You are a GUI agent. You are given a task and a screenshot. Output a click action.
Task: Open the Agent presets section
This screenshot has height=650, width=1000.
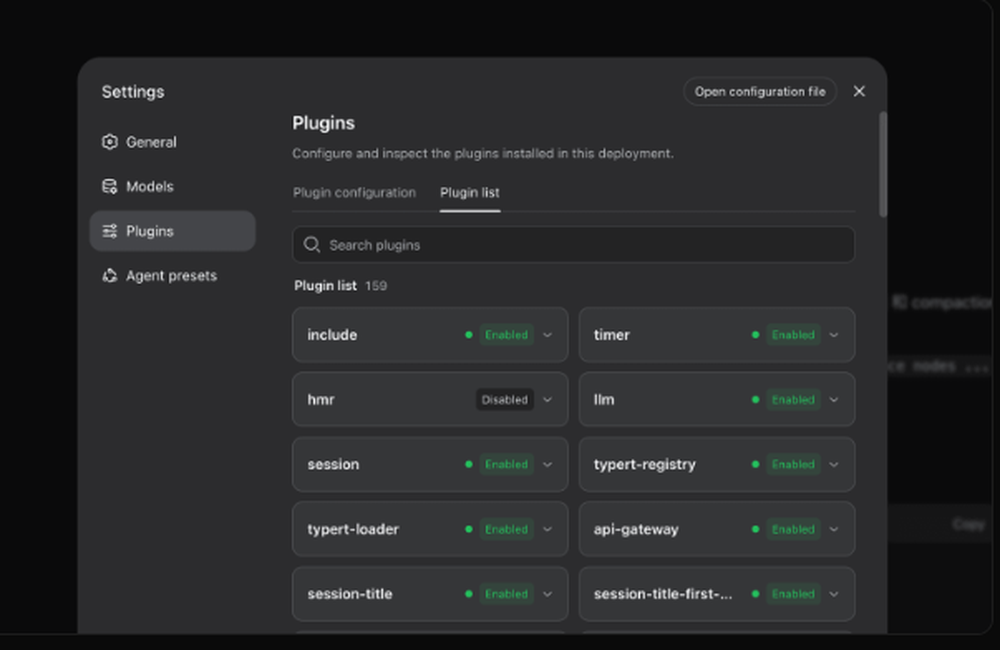click(172, 276)
